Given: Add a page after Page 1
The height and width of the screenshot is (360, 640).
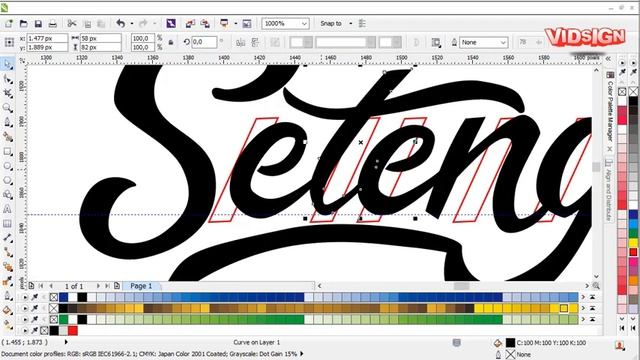Looking at the screenshot, I should (x=117, y=286).
